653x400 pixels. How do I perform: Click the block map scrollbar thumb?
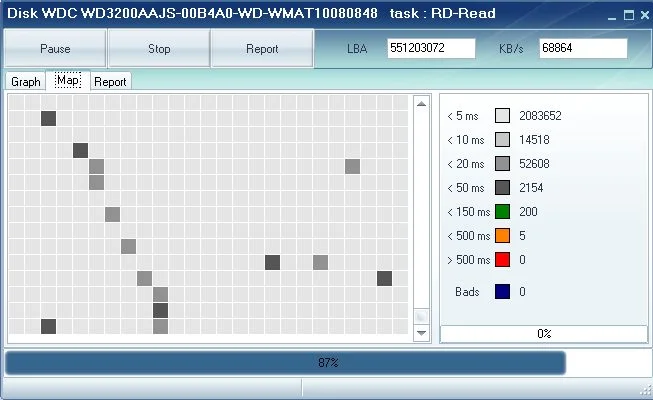click(x=421, y=317)
